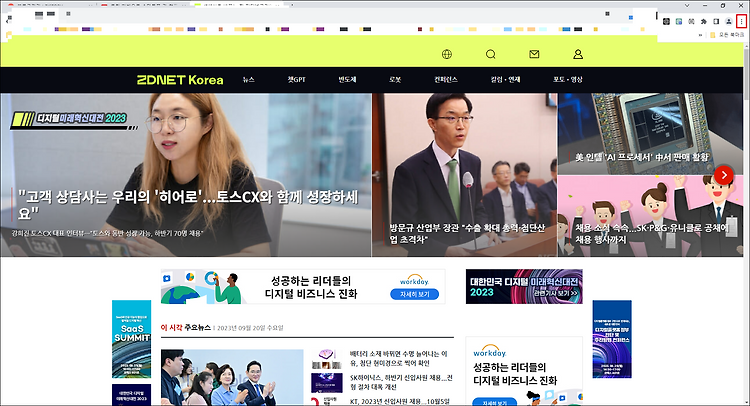
Task: Click the 토스CX 대표 인터뷰 subheadline
Action: pyautogui.click(x=107, y=233)
